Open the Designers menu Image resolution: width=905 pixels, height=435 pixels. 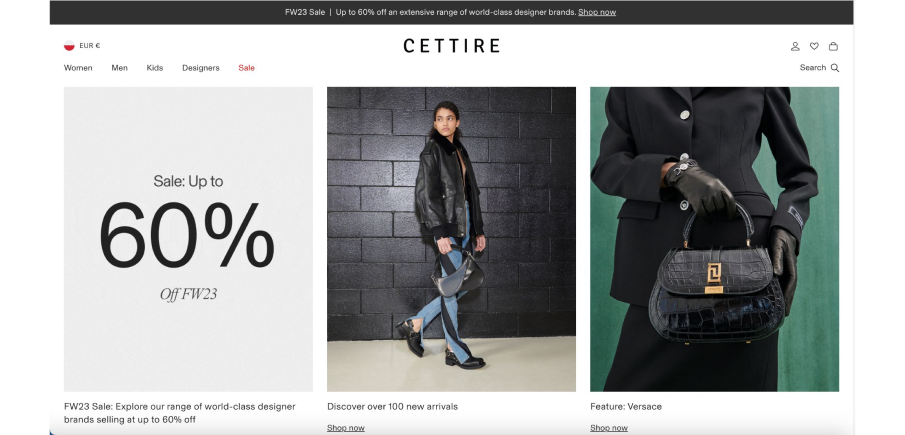coord(201,68)
